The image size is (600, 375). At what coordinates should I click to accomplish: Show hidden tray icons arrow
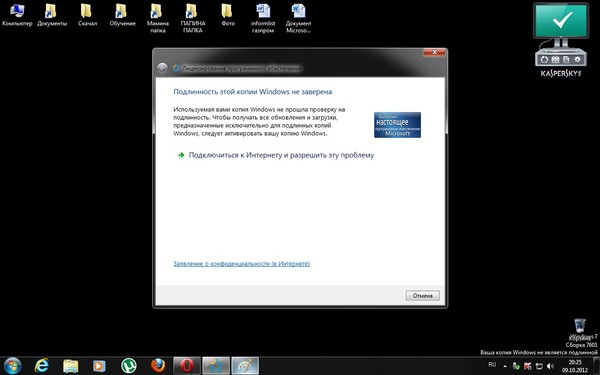[x=505, y=366]
